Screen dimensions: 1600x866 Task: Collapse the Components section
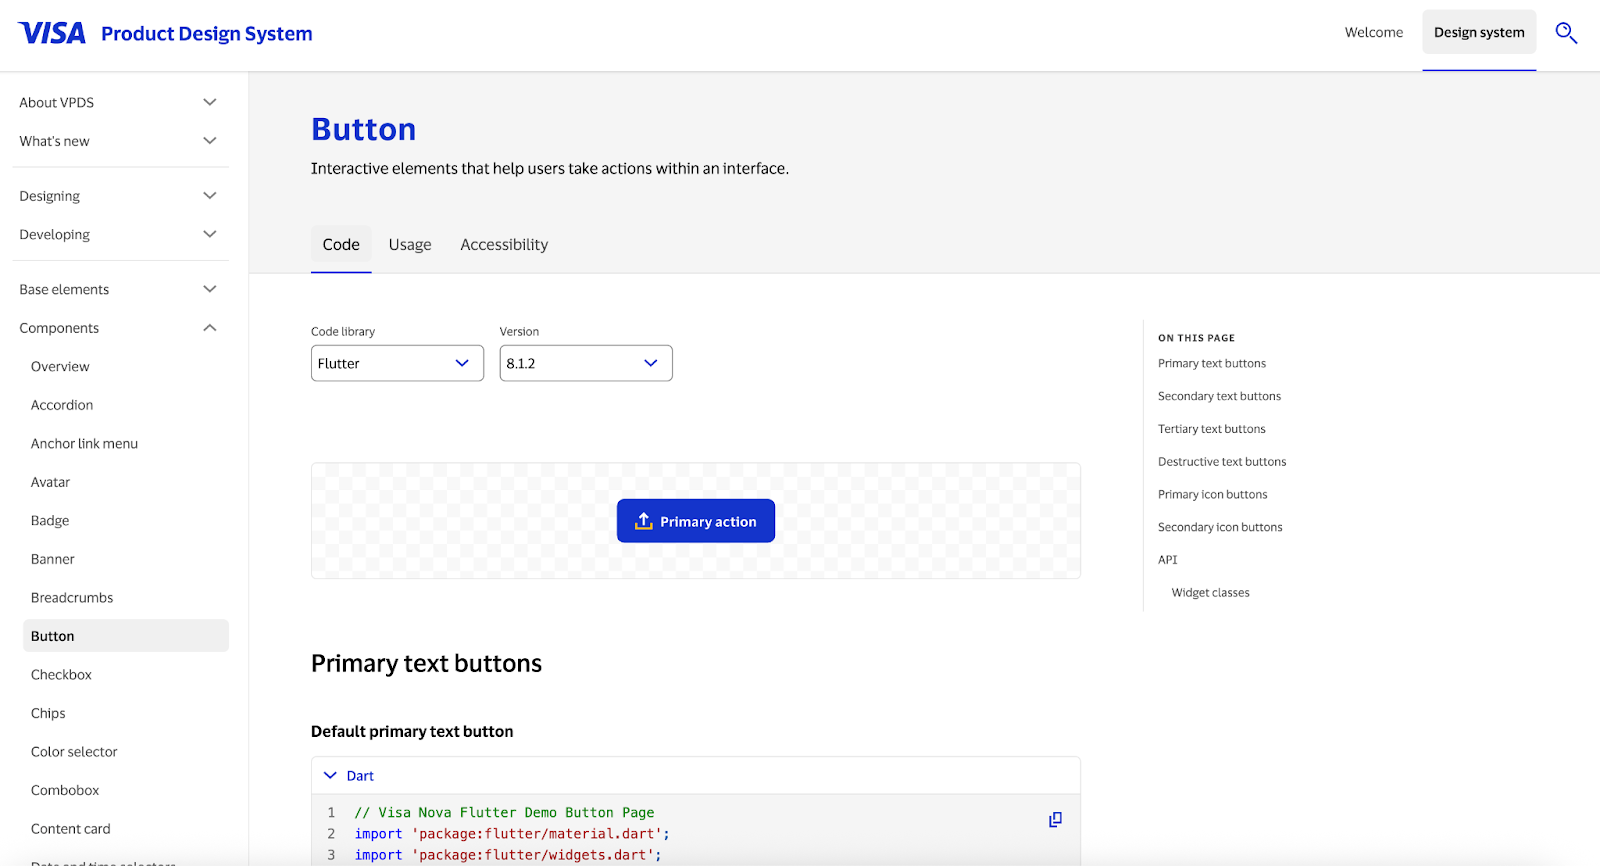[x=120, y=328]
